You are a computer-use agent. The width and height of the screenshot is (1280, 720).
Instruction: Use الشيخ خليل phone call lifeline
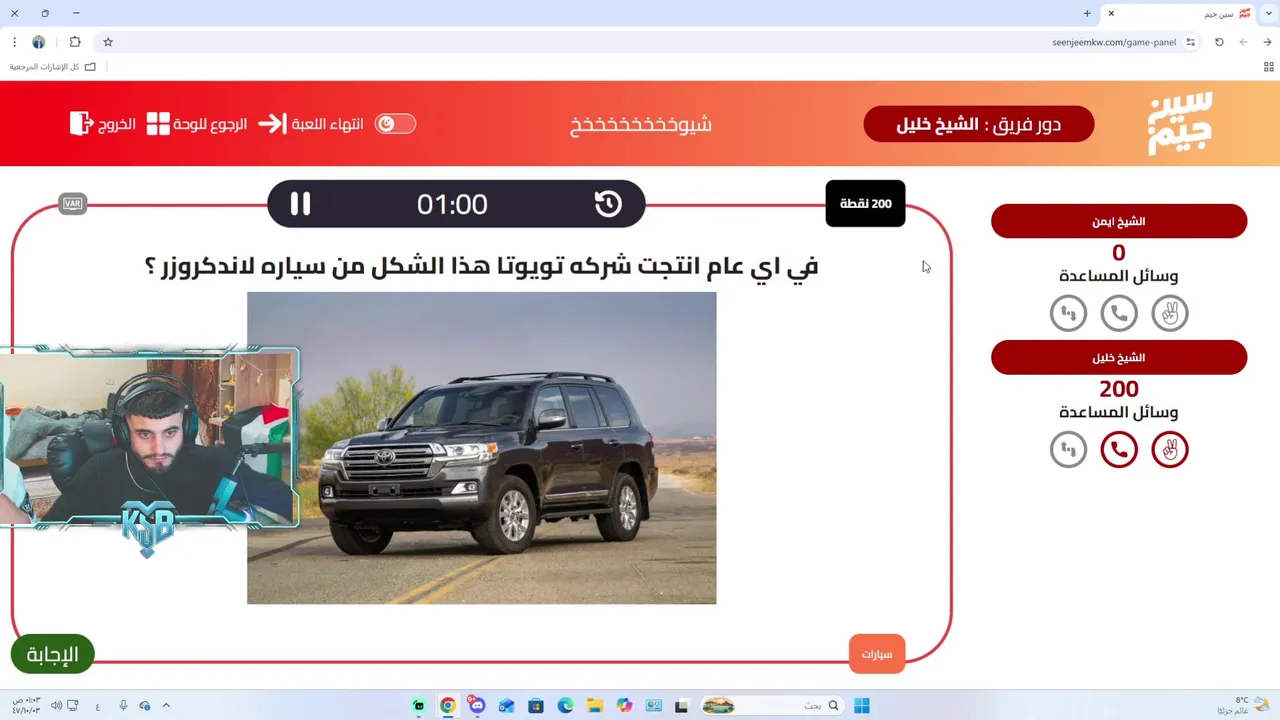click(x=1119, y=450)
